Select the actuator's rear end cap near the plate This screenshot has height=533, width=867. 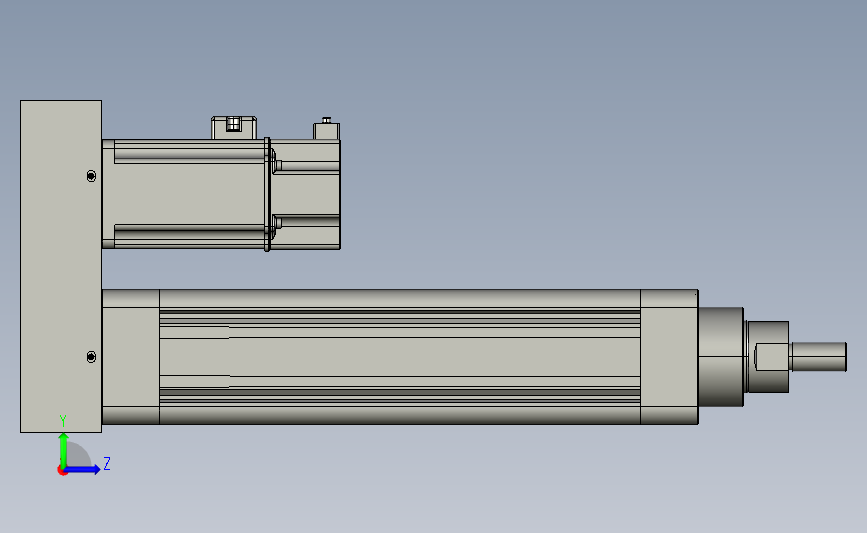tap(131, 357)
